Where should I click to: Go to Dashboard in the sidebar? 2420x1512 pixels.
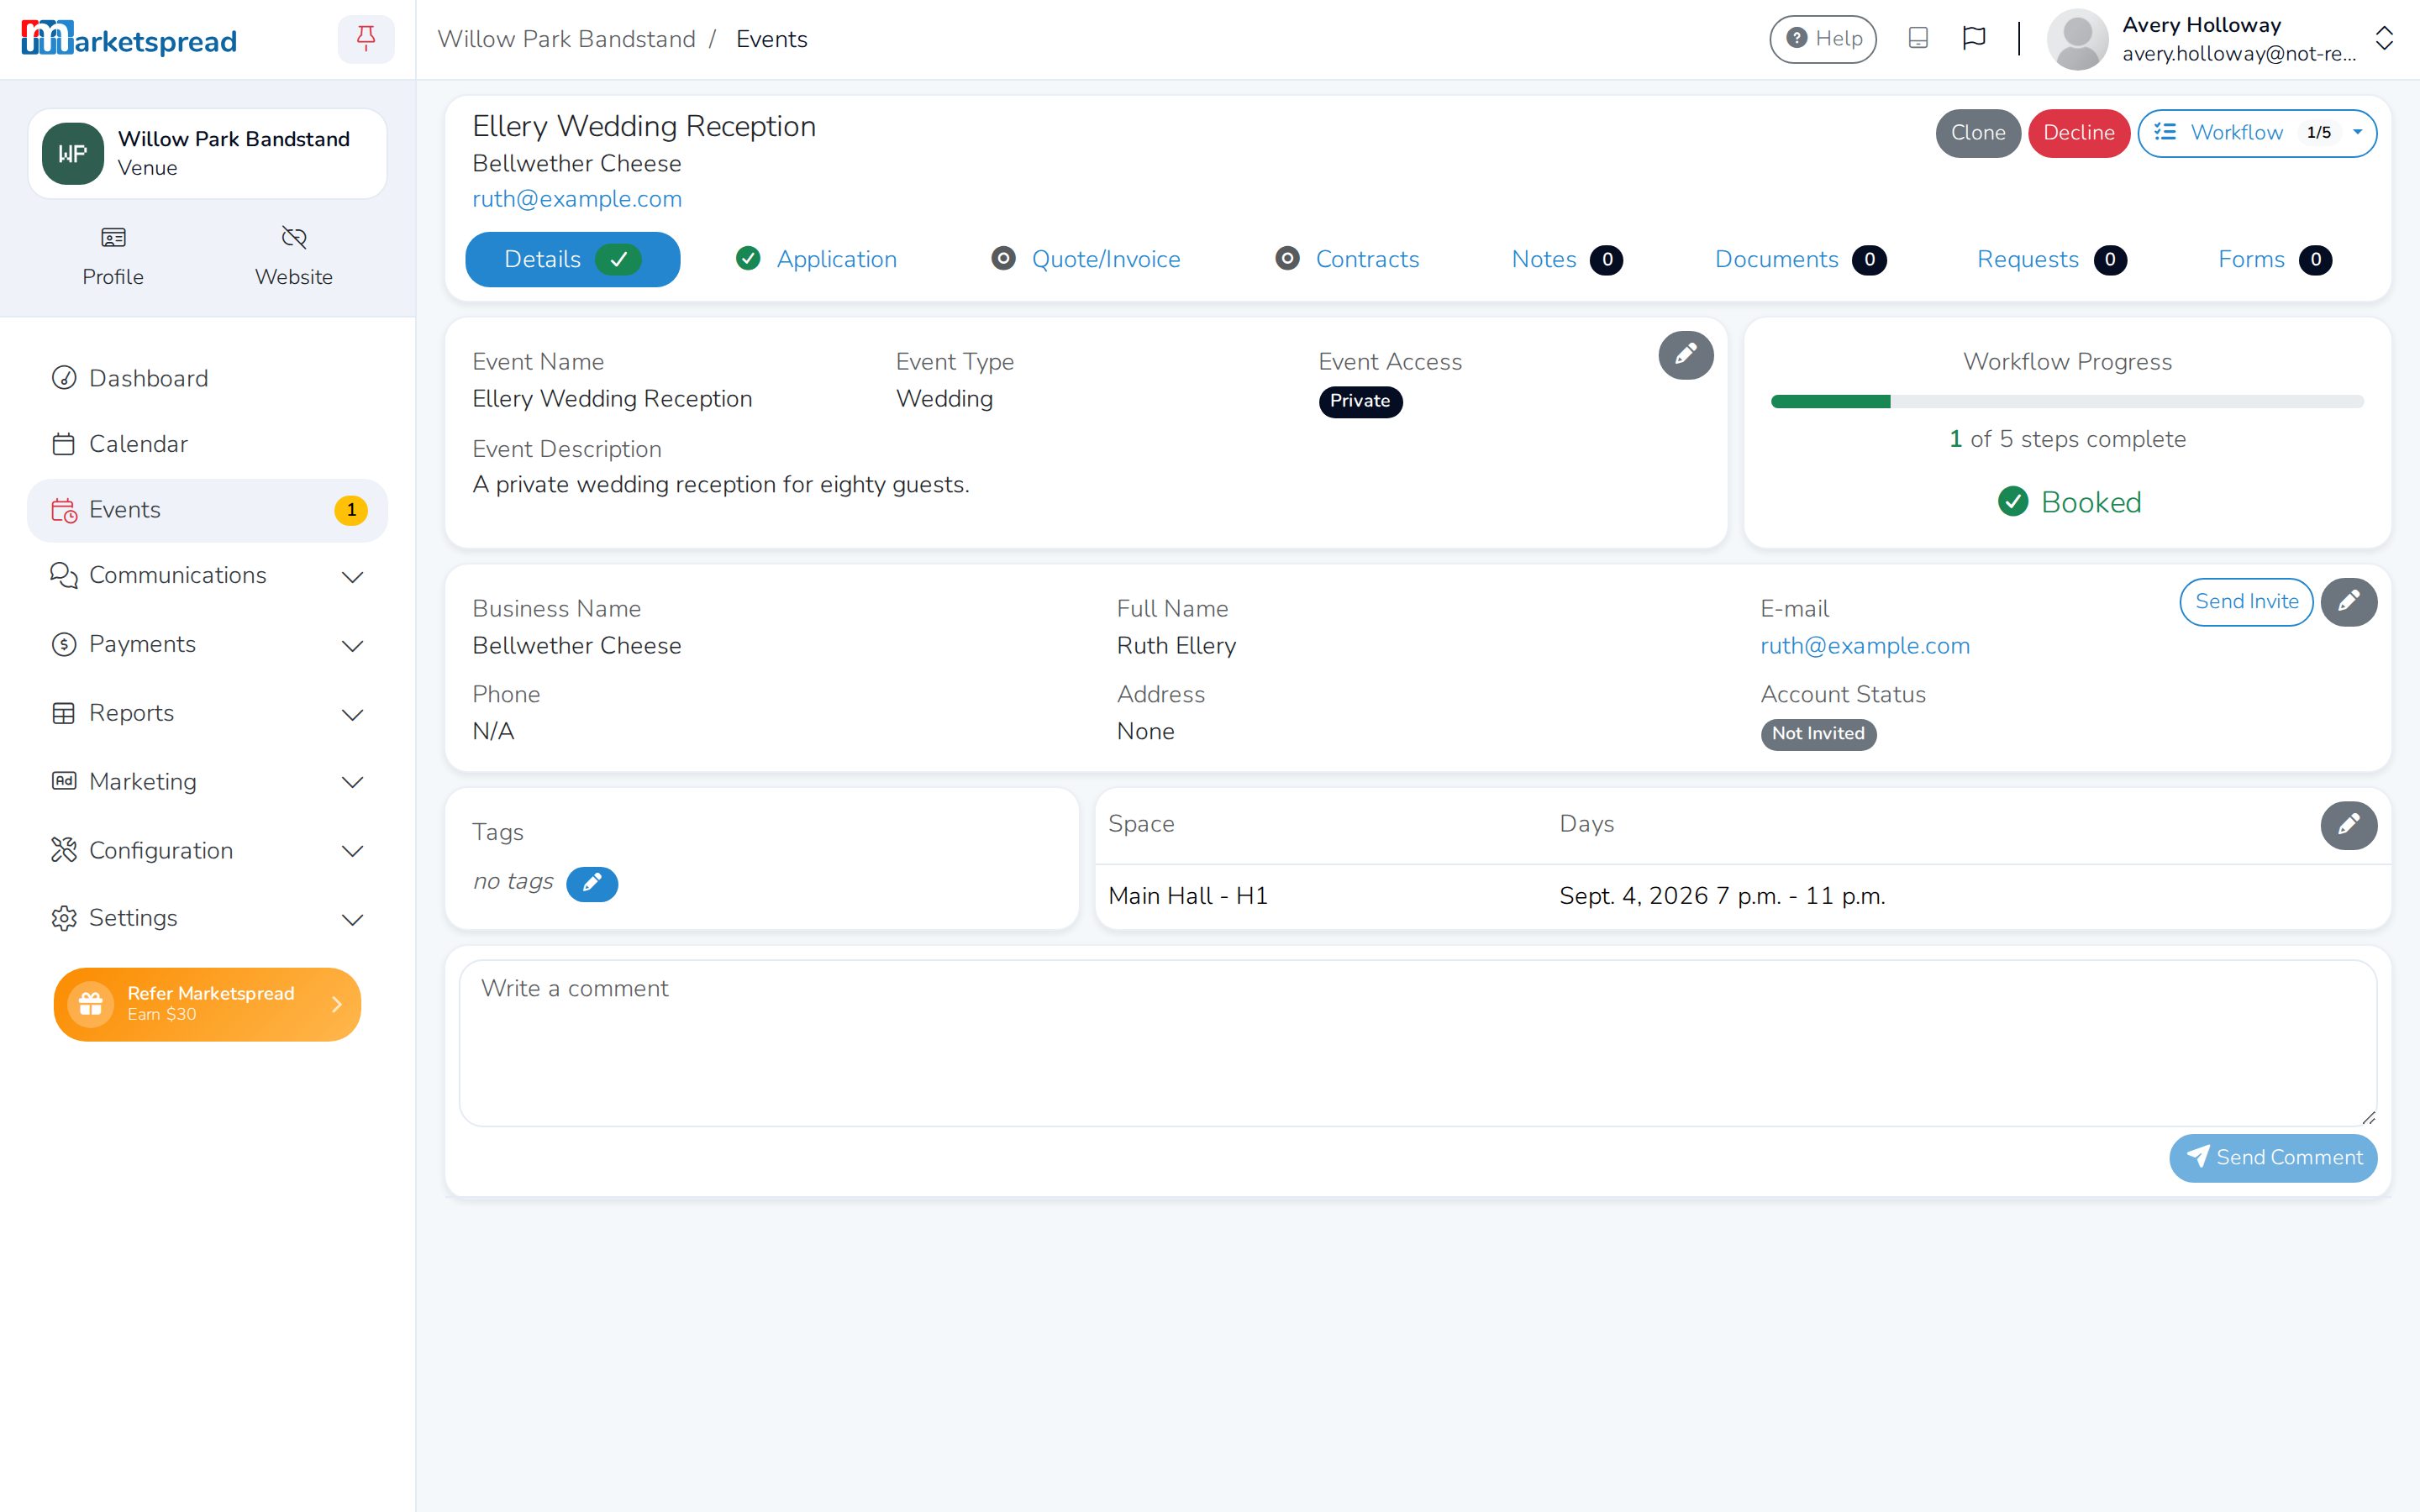(207, 378)
